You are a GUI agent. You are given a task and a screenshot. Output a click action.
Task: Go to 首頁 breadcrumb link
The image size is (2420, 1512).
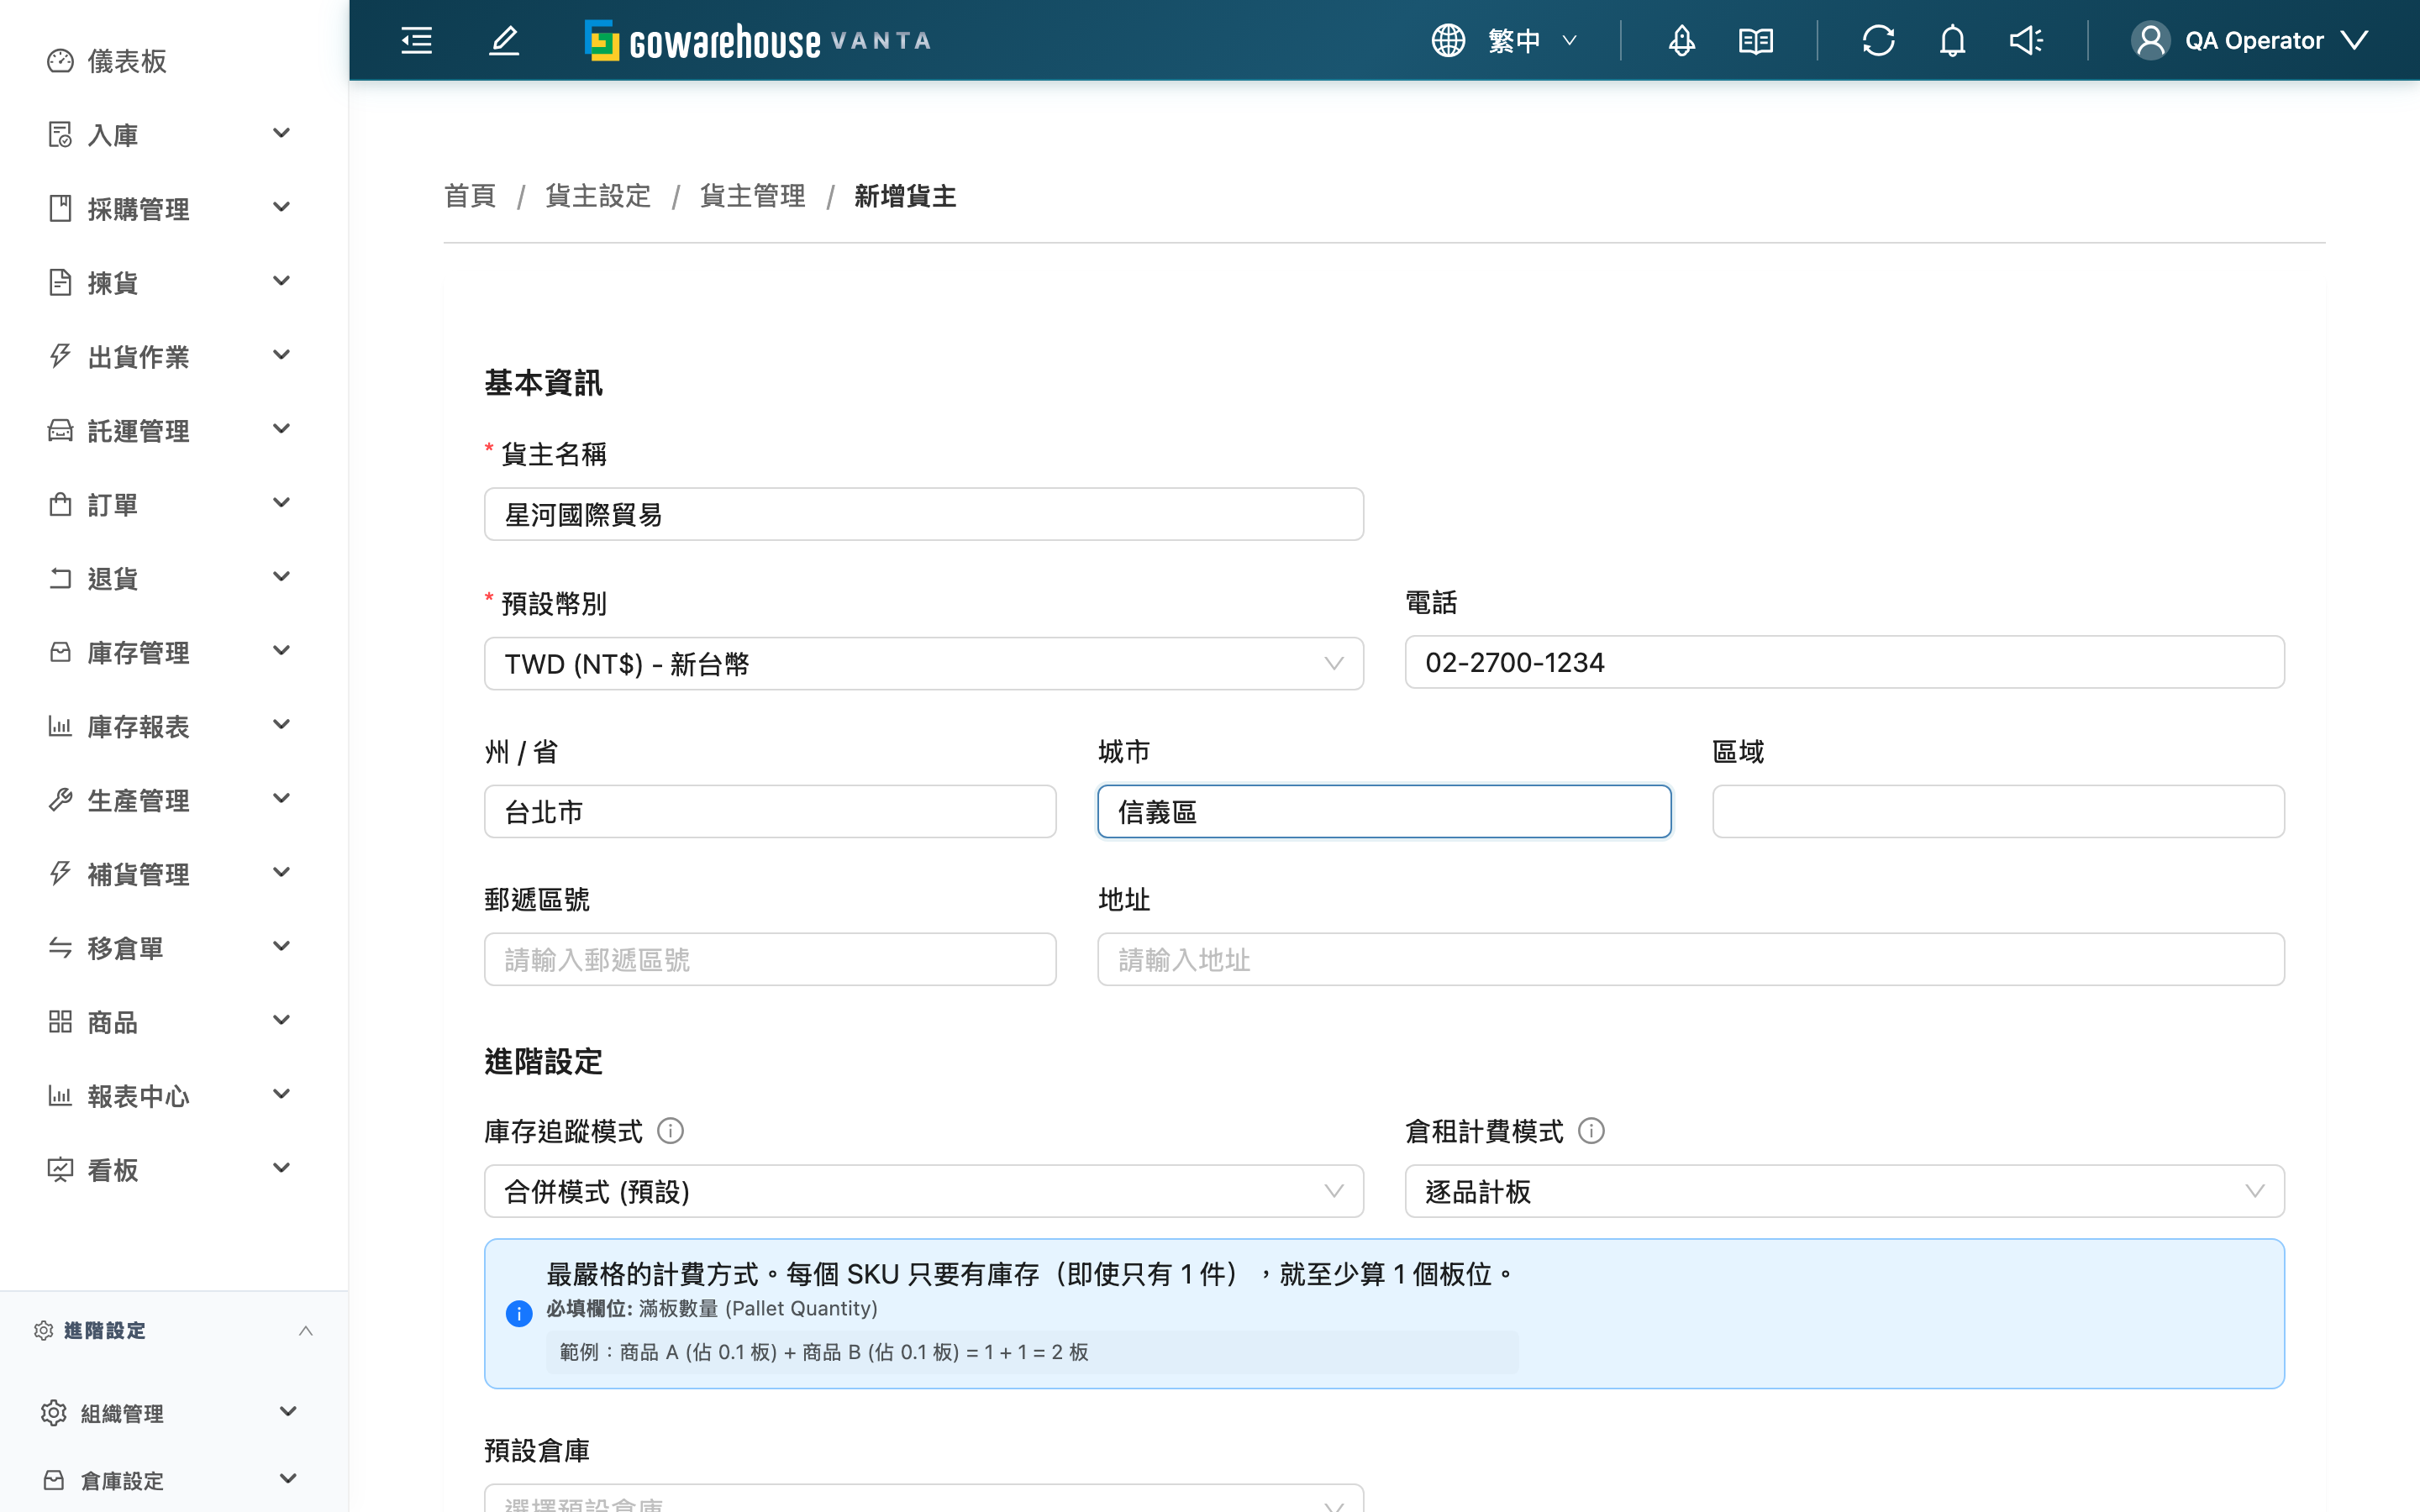tap(470, 196)
